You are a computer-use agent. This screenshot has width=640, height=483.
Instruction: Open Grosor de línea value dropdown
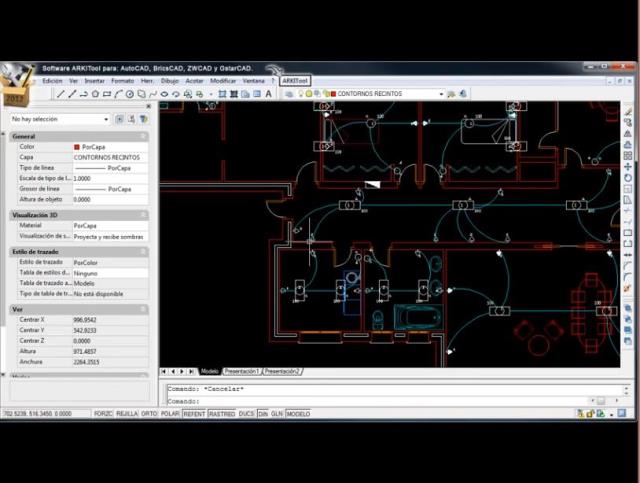[x=110, y=189]
